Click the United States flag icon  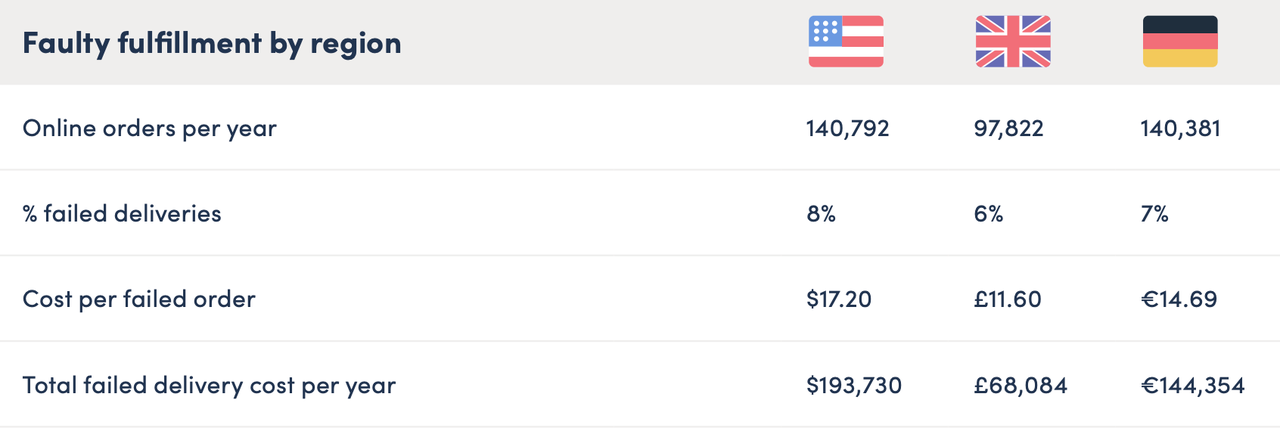pyautogui.click(x=846, y=42)
